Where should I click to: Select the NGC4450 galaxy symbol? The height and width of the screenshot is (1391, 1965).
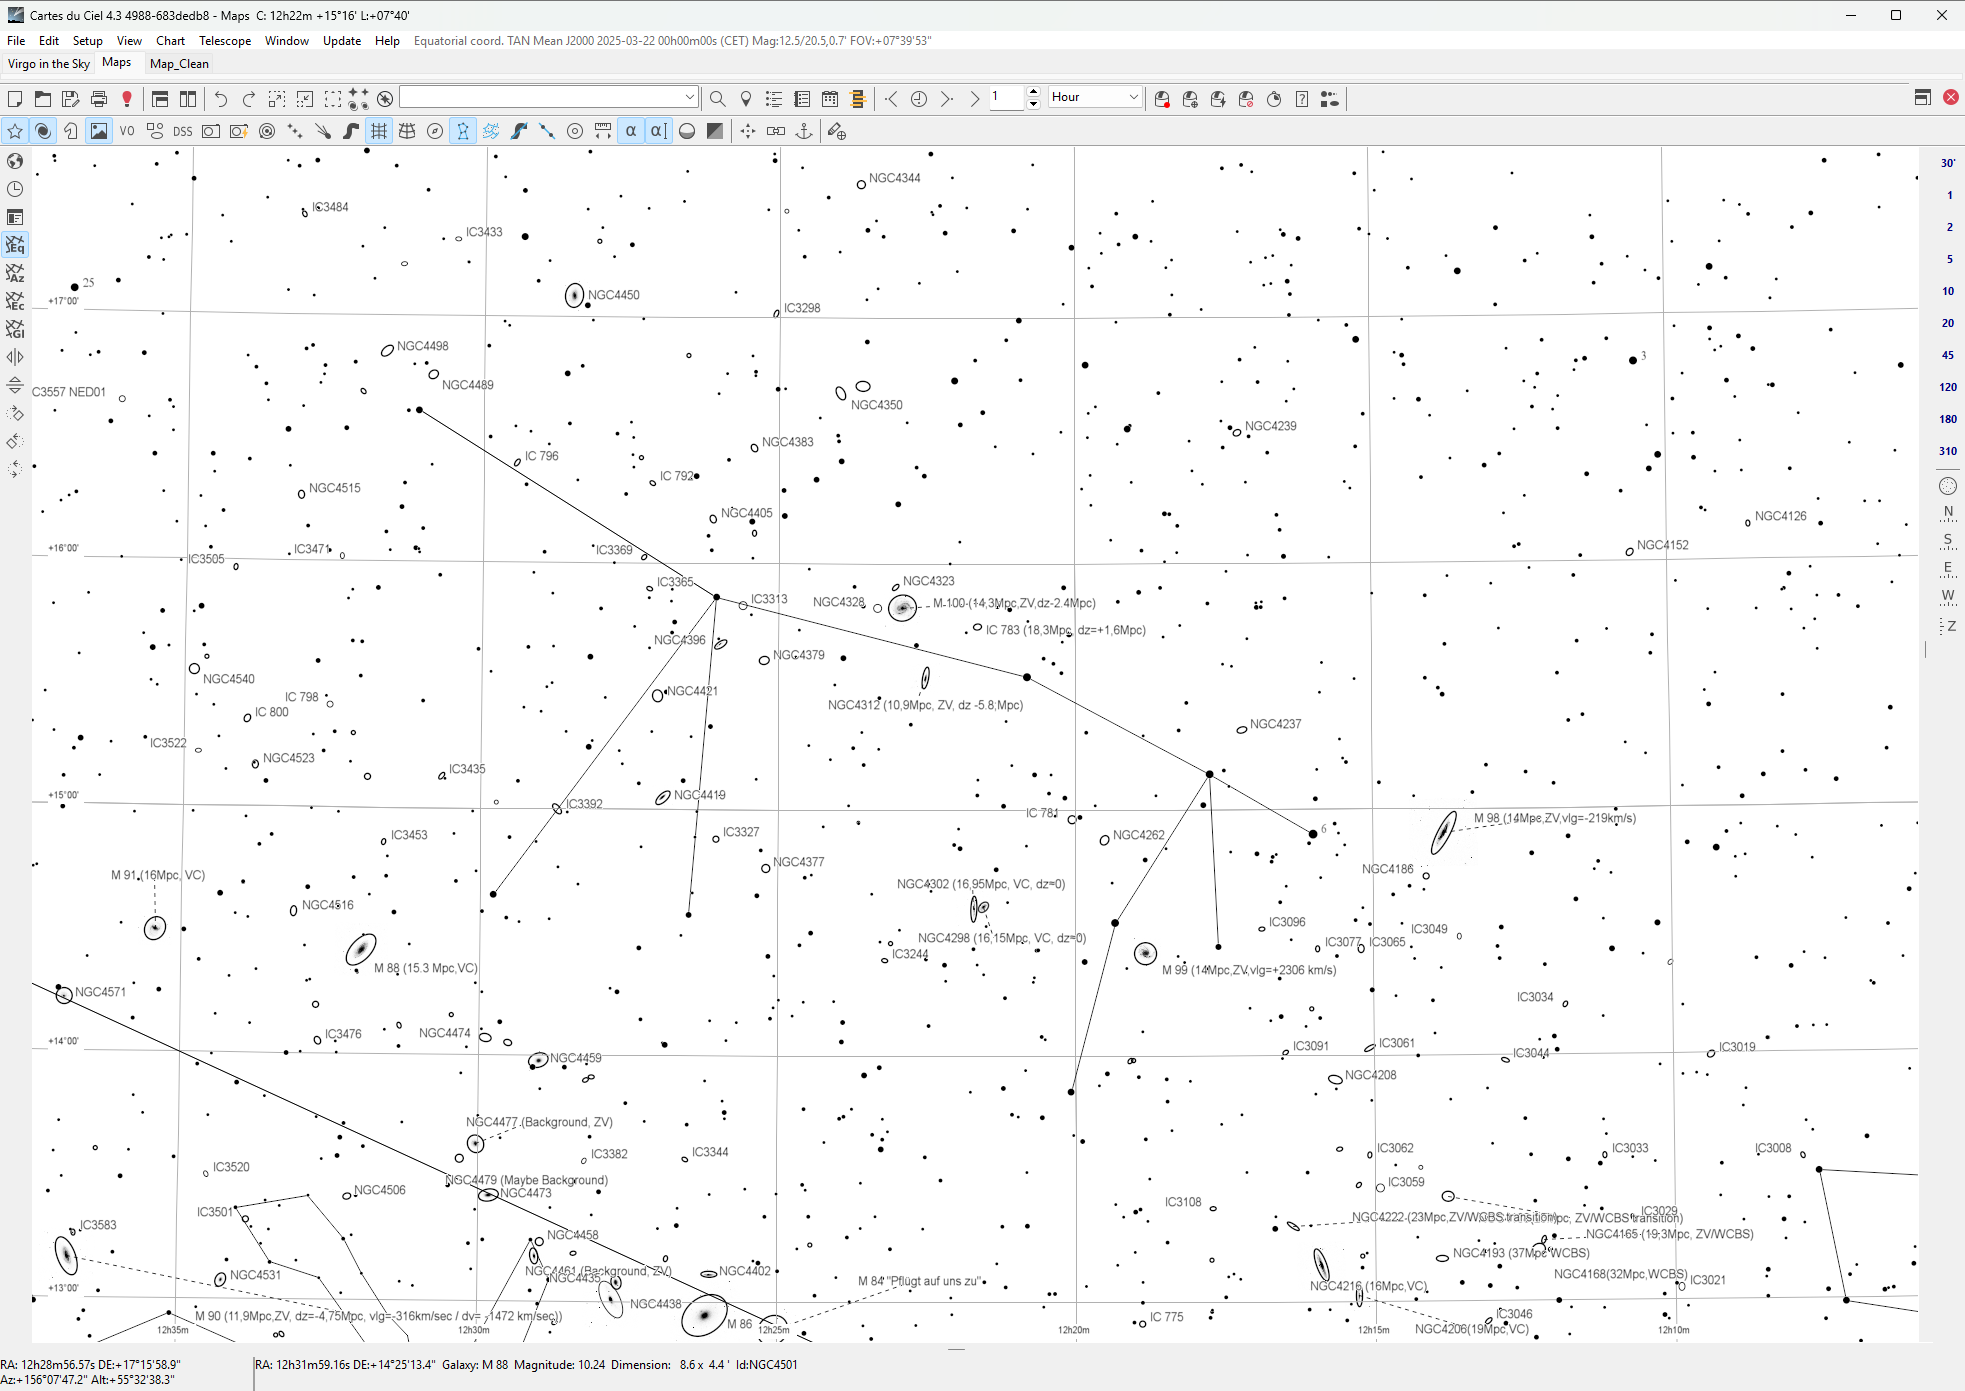pyautogui.click(x=574, y=295)
